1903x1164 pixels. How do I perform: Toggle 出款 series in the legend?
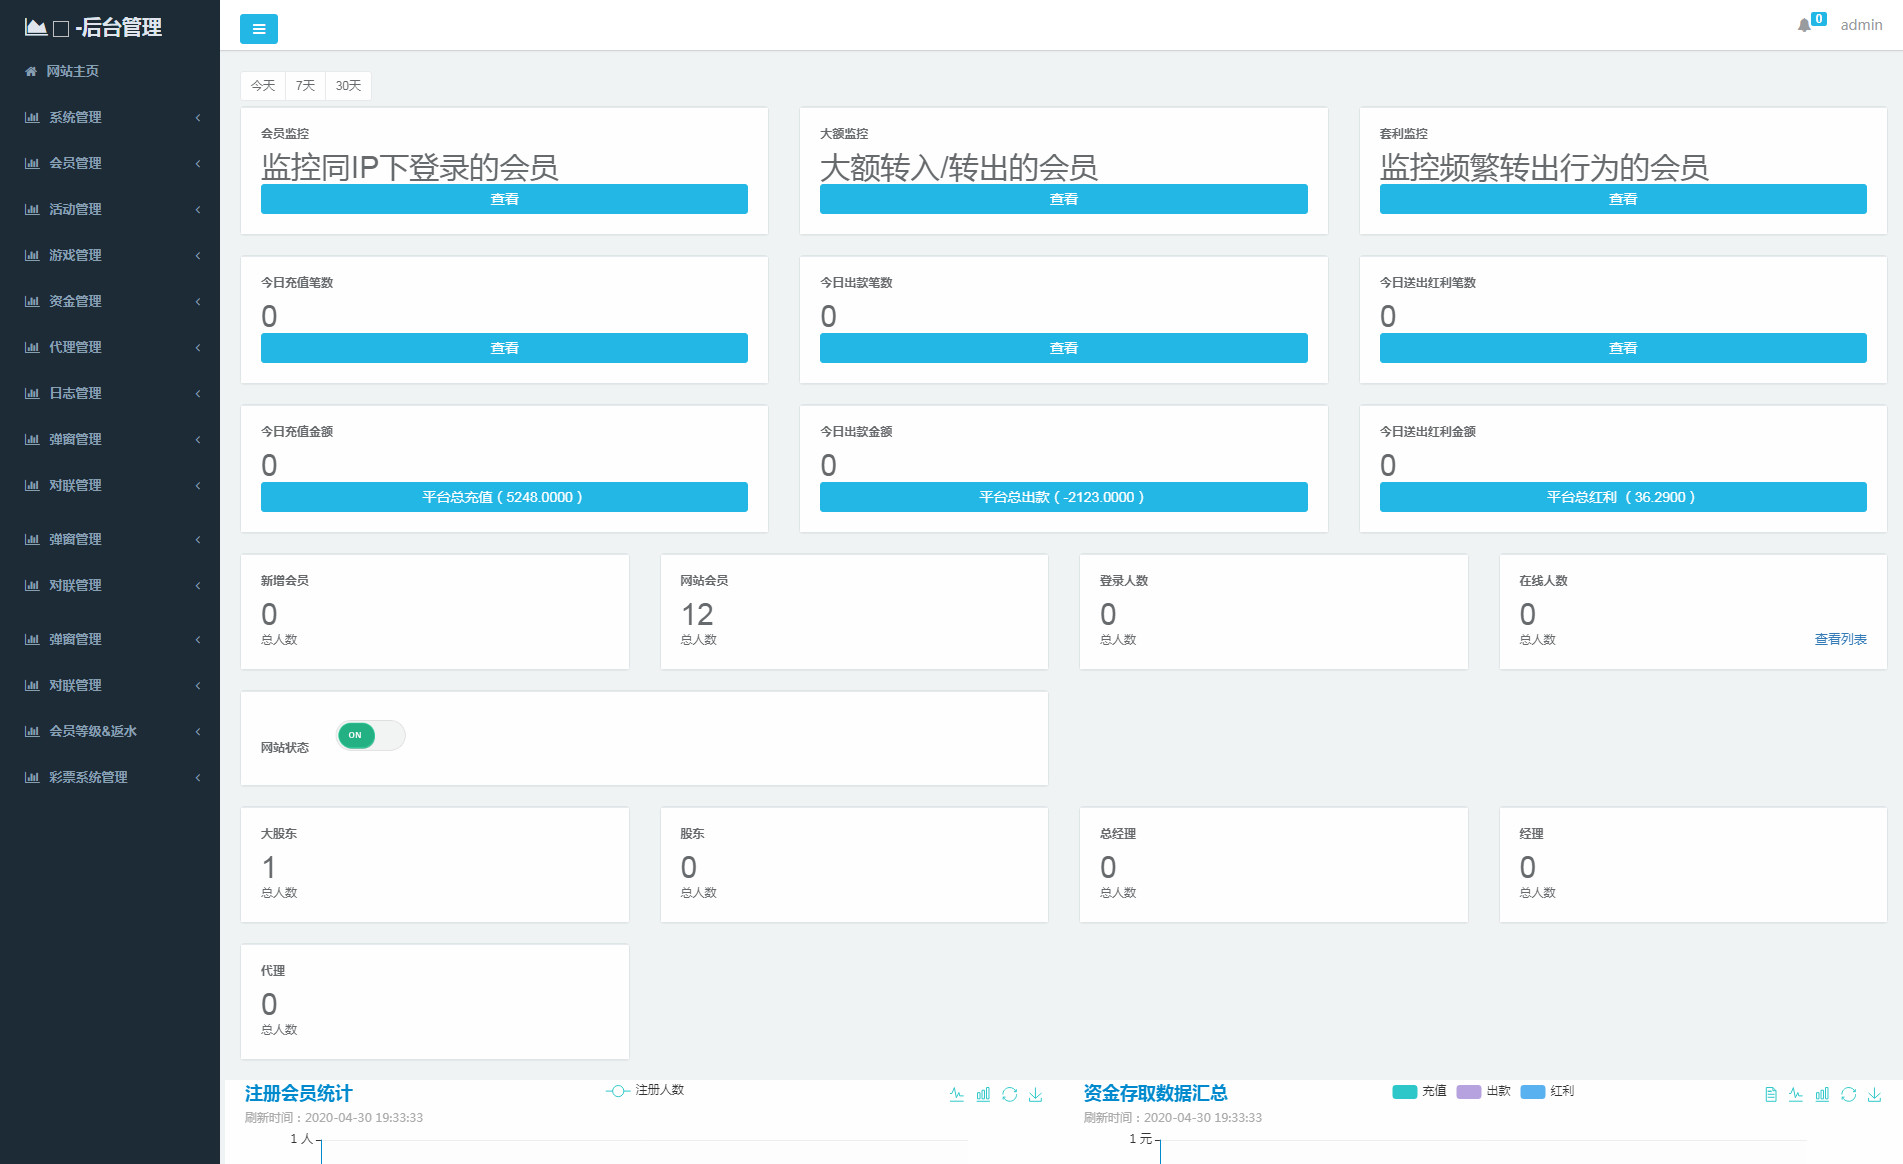coord(1483,1091)
